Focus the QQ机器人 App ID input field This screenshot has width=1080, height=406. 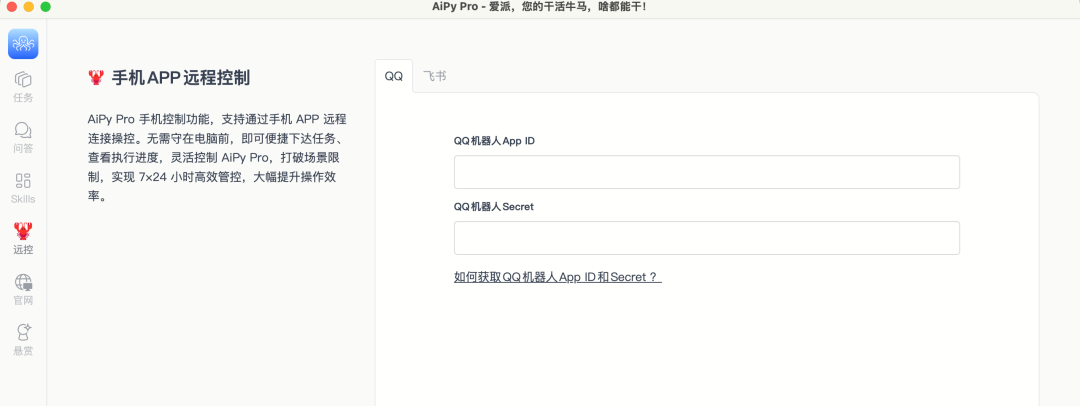706,172
